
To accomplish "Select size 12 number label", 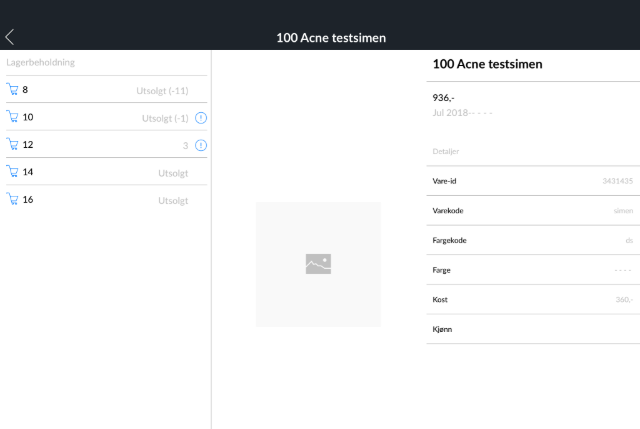I will click(x=28, y=144).
